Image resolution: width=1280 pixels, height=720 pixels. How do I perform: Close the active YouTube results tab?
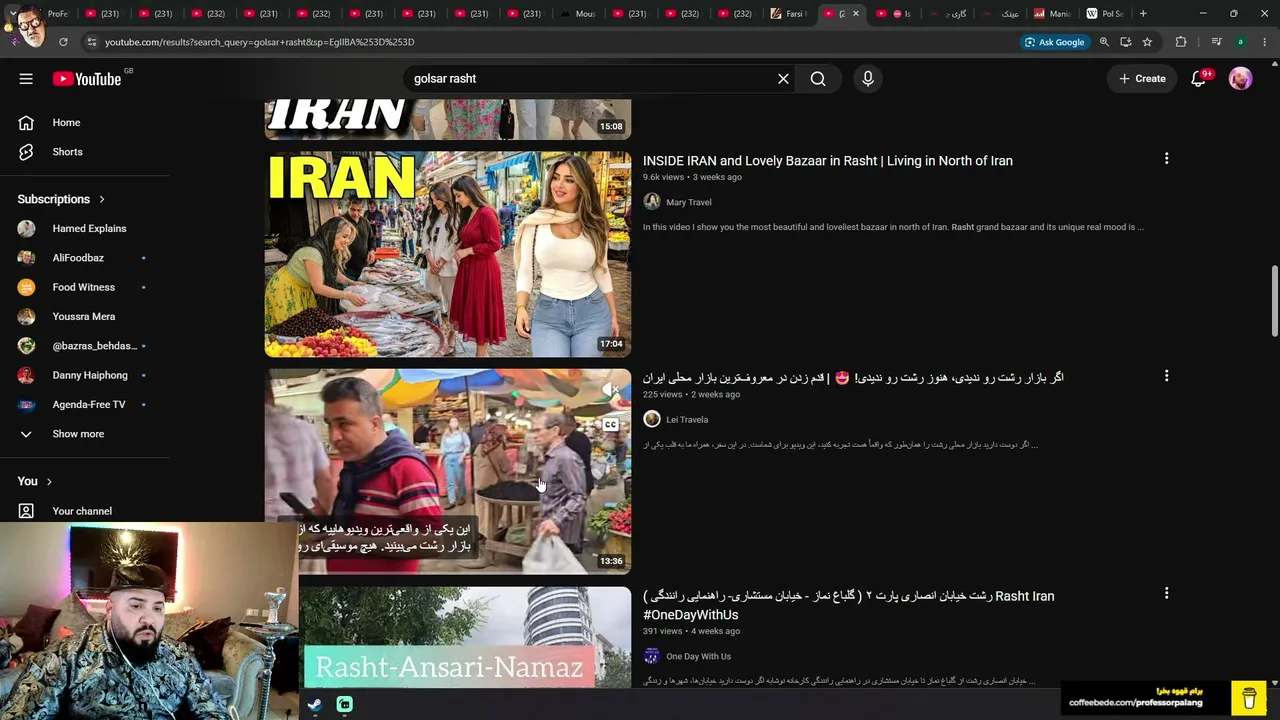[x=855, y=14]
